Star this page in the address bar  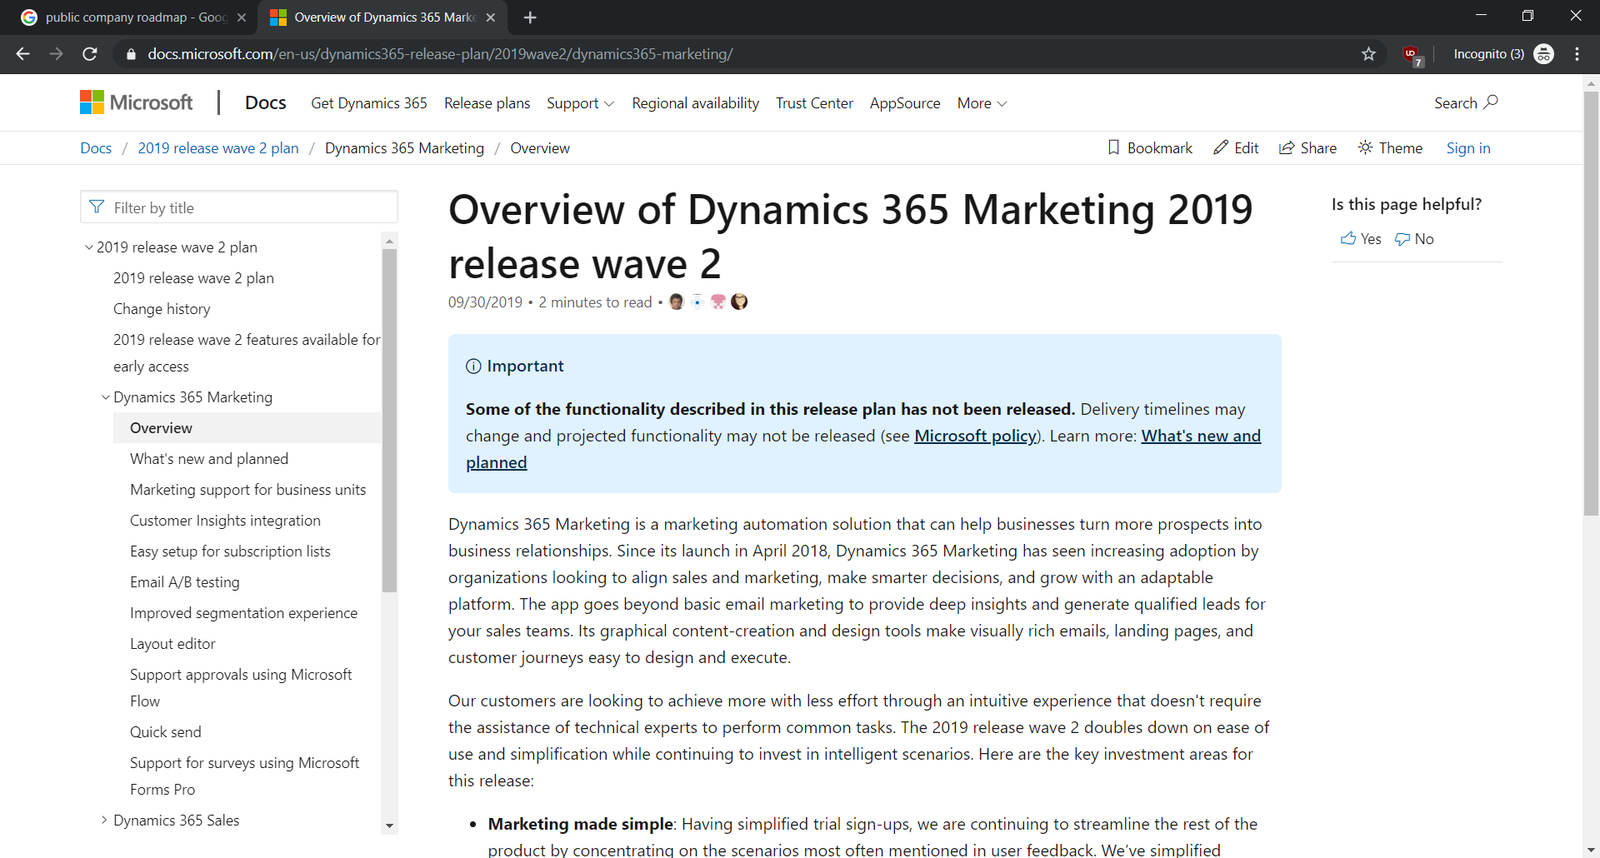pyautogui.click(x=1368, y=54)
